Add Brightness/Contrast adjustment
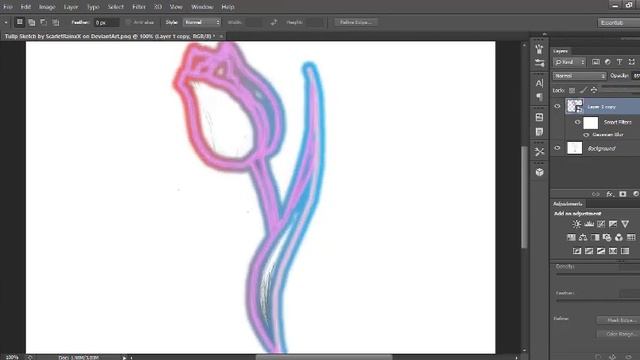This screenshot has width=640, height=360. (576, 224)
